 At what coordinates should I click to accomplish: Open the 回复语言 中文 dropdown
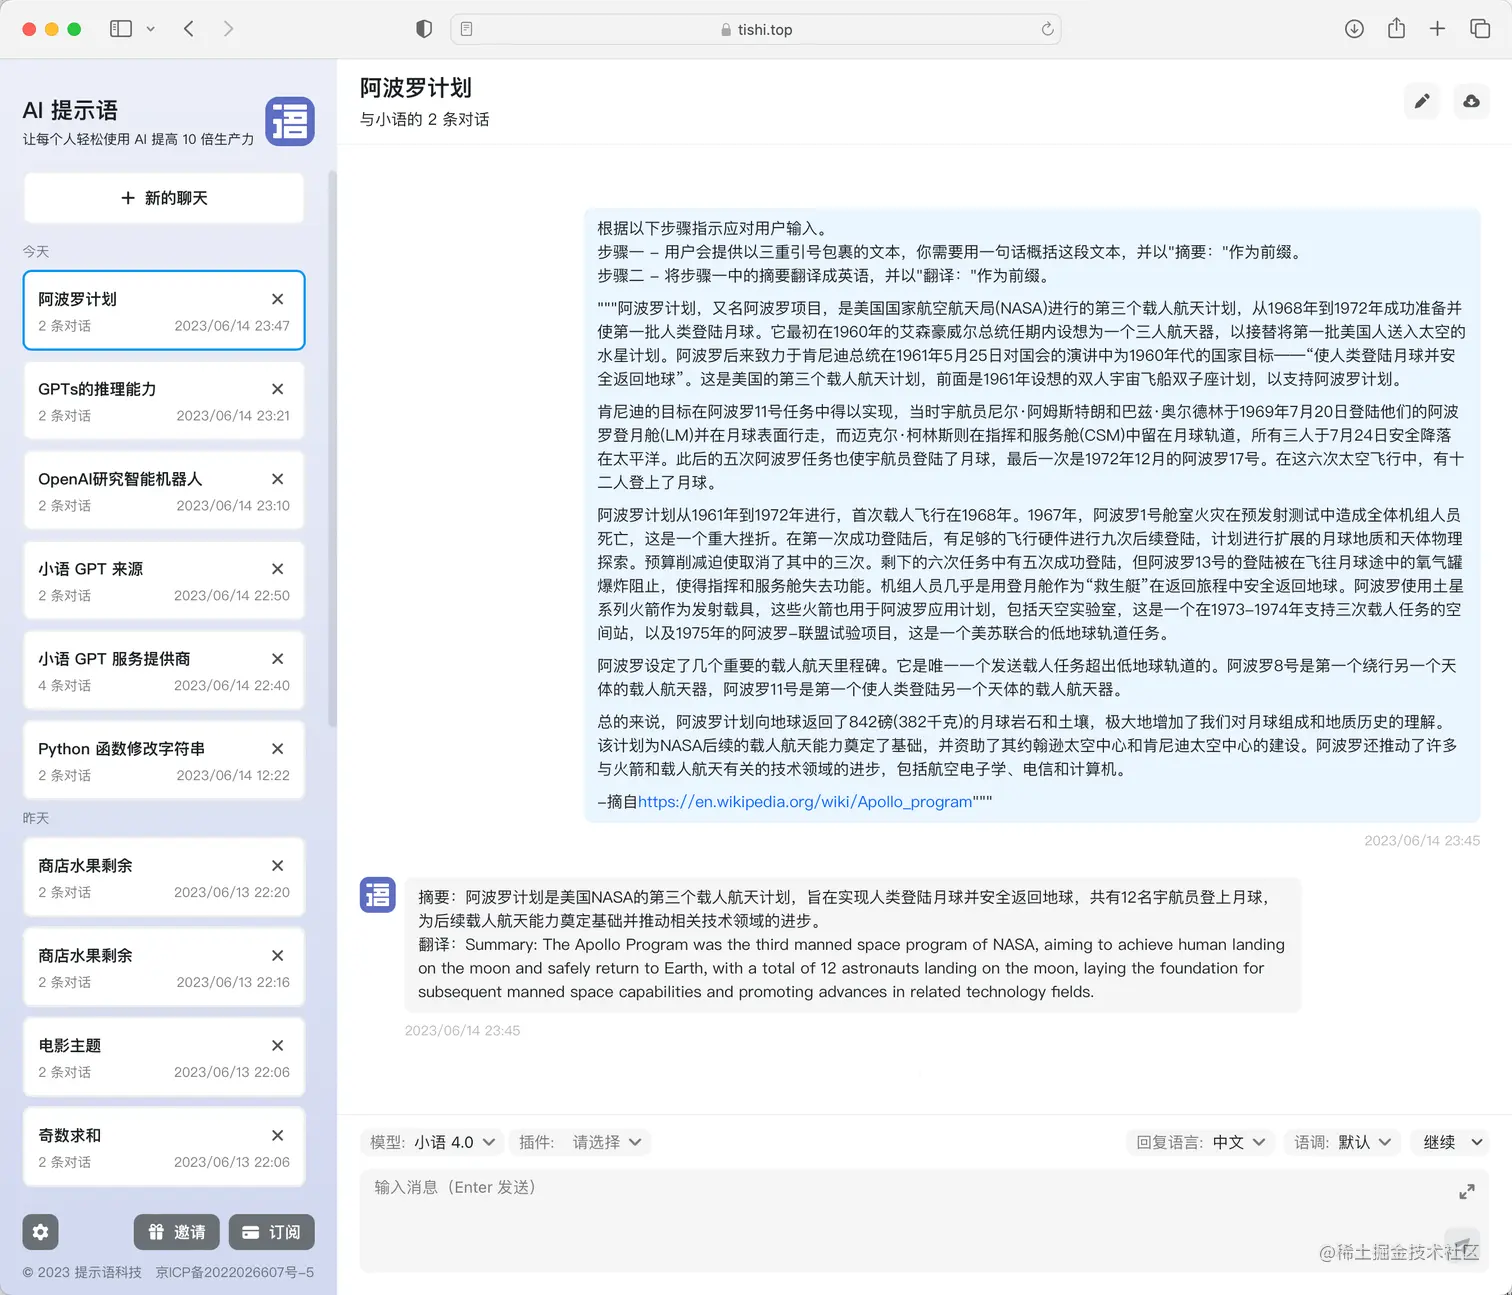click(1201, 1142)
